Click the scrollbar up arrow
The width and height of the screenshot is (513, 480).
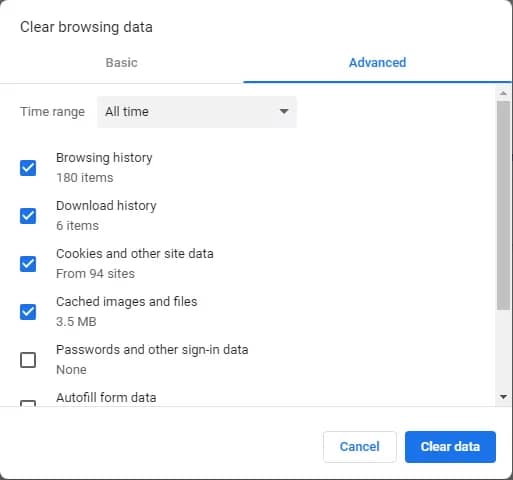click(x=504, y=94)
